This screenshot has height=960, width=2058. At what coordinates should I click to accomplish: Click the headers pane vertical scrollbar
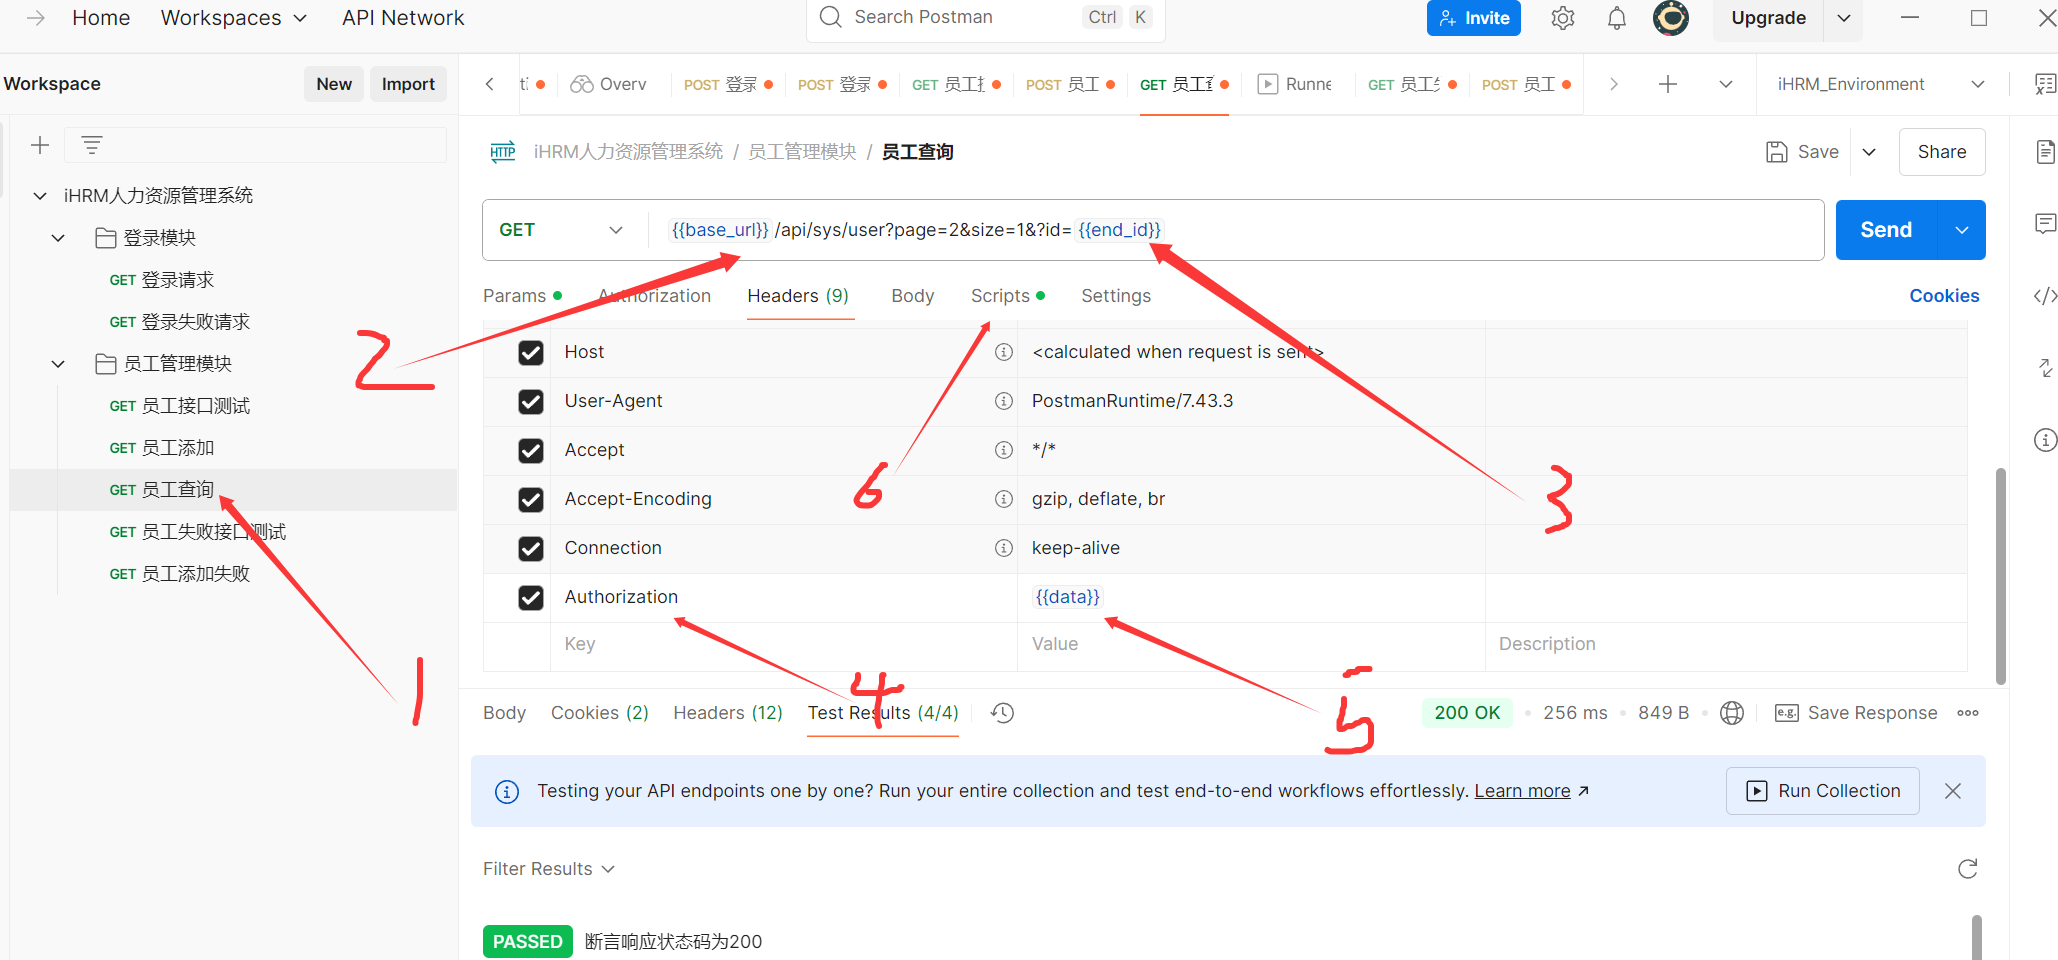tap(2001, 575)
